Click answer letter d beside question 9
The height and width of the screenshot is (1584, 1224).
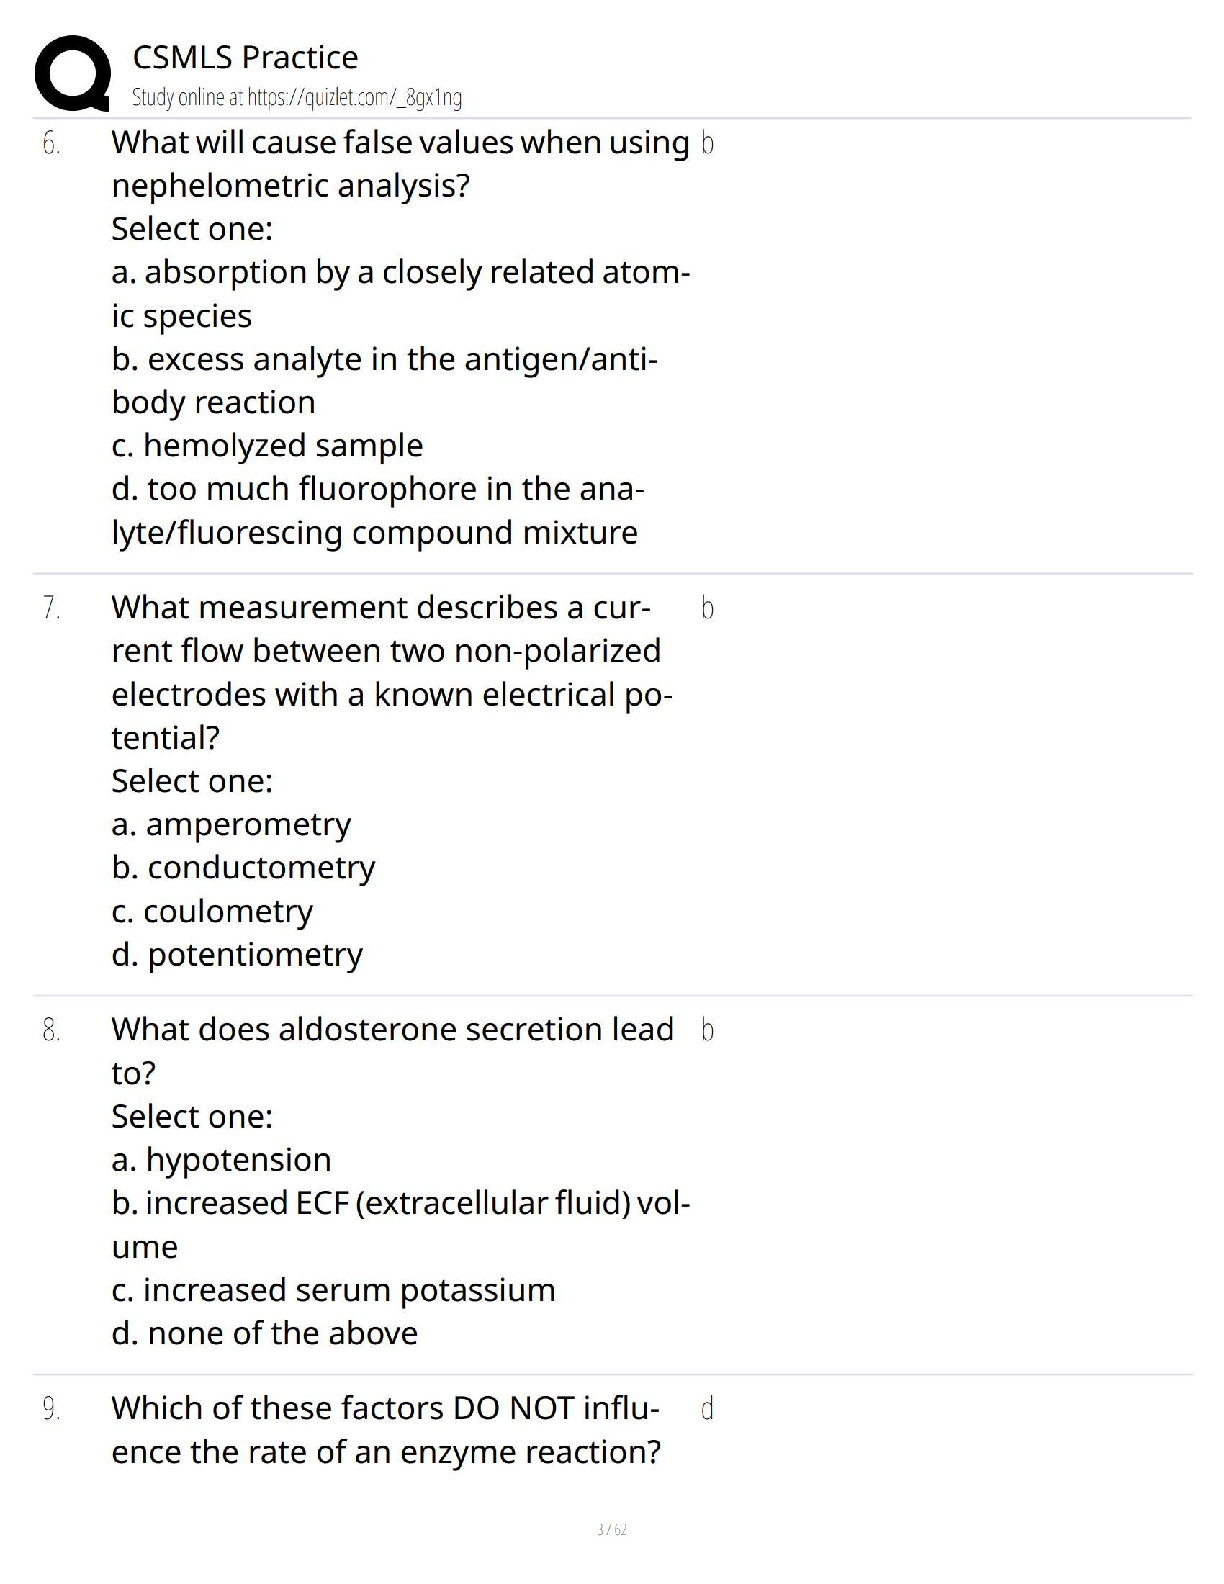[707, 1409]
